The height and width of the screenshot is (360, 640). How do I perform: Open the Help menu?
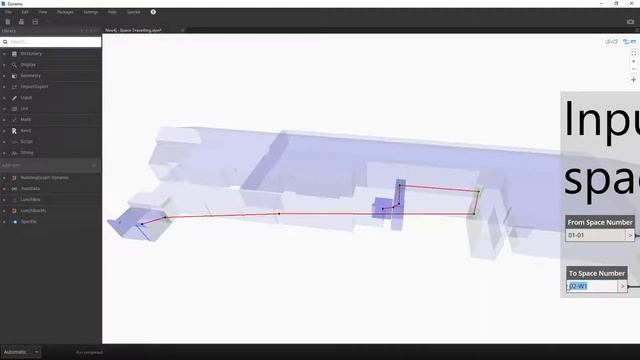(112, 12)
